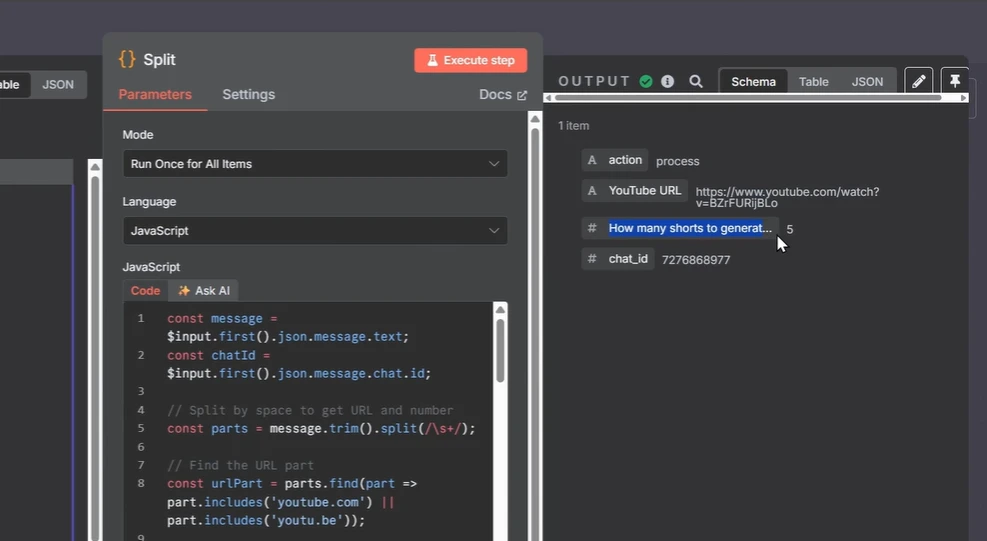This screenshot has width=987, height=541.
Task: Select the JSON tab in the input panel
Action: (58, 84)
